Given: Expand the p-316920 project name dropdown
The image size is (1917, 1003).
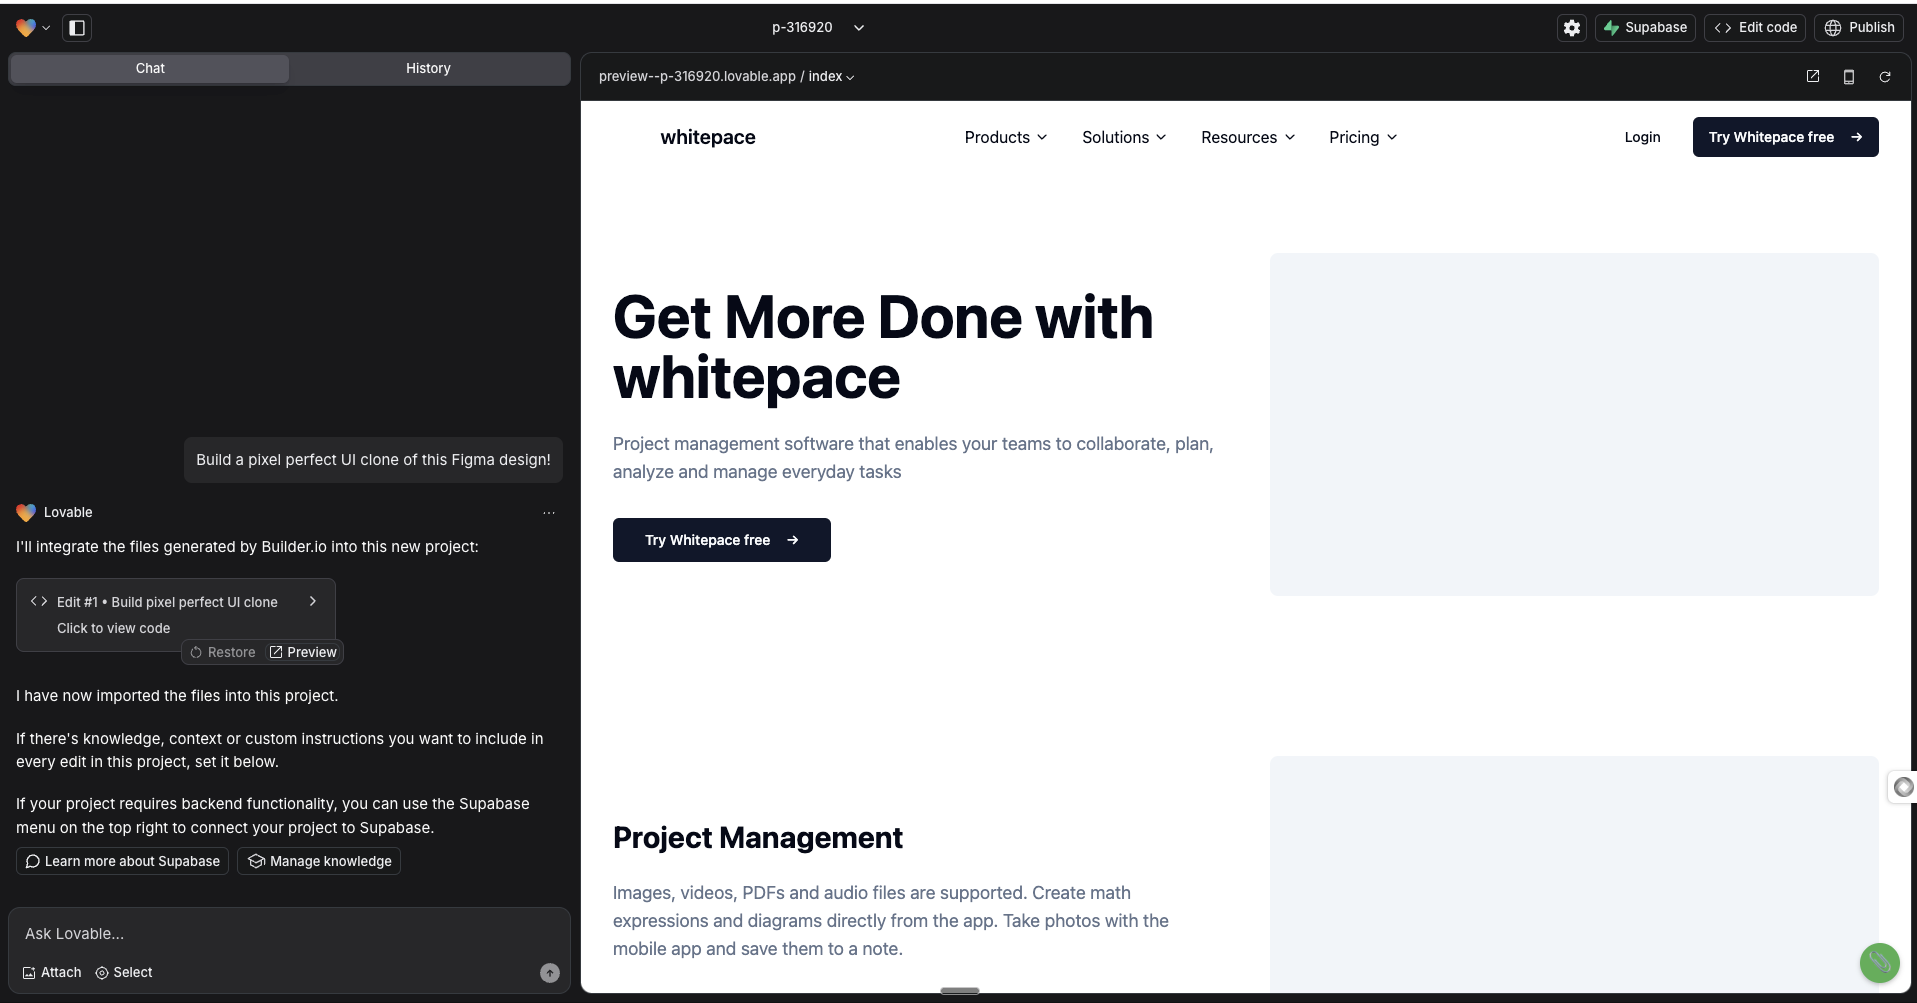Looking at the screenshot, I should tap(858, 27).
